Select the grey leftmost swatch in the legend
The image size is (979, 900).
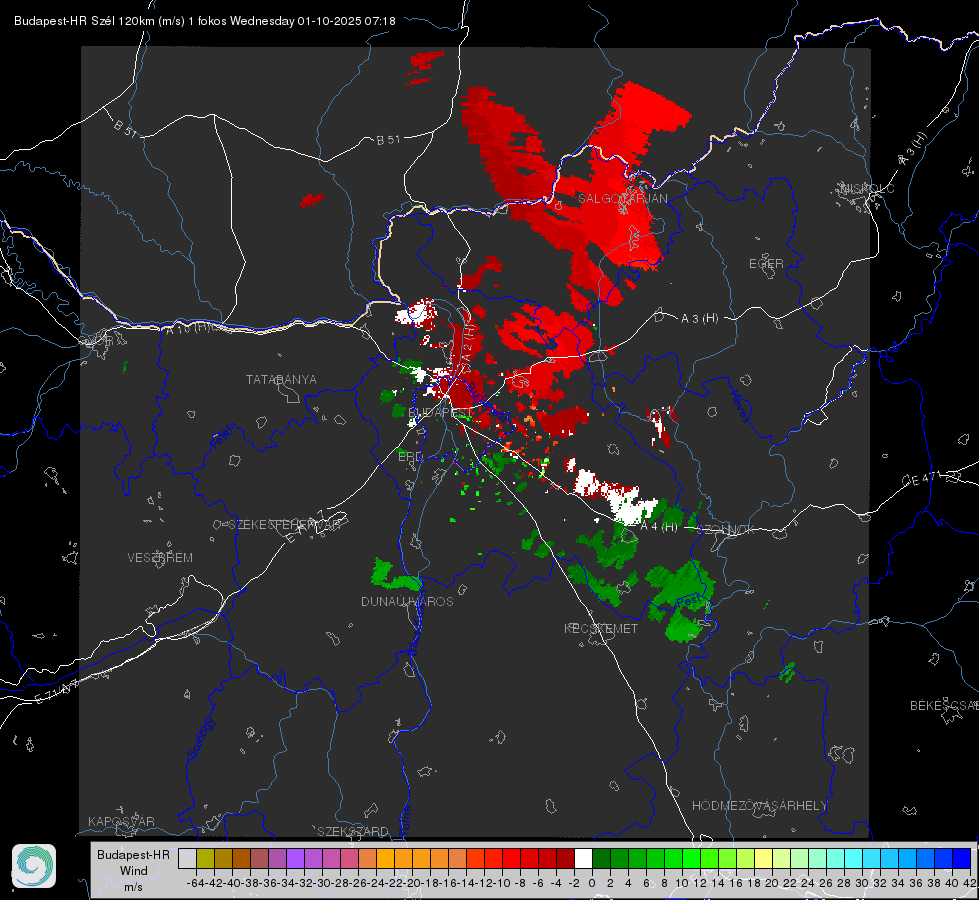pyautogui.click(x=187, y=858)
